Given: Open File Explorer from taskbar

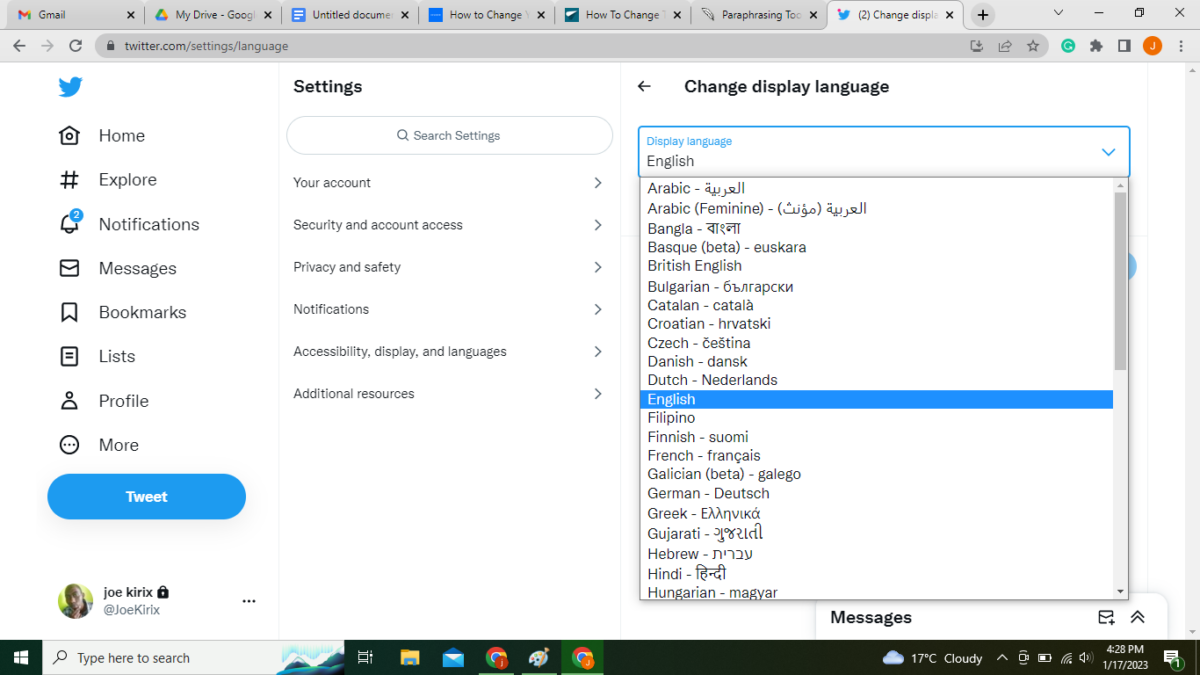Looking at the screenshot, I should pos(409,657).
